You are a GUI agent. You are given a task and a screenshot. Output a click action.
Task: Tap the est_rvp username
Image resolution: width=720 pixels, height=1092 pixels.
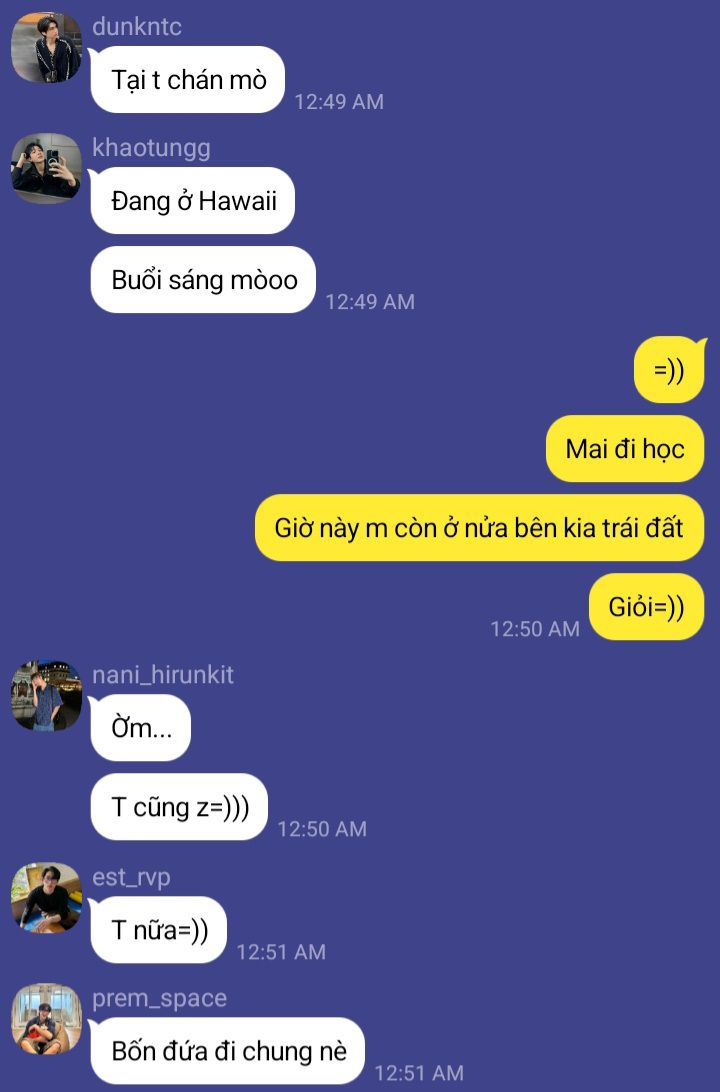(x=131, y=877)
